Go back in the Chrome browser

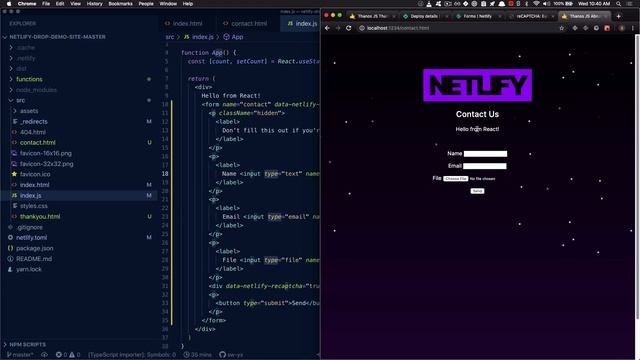327,28
